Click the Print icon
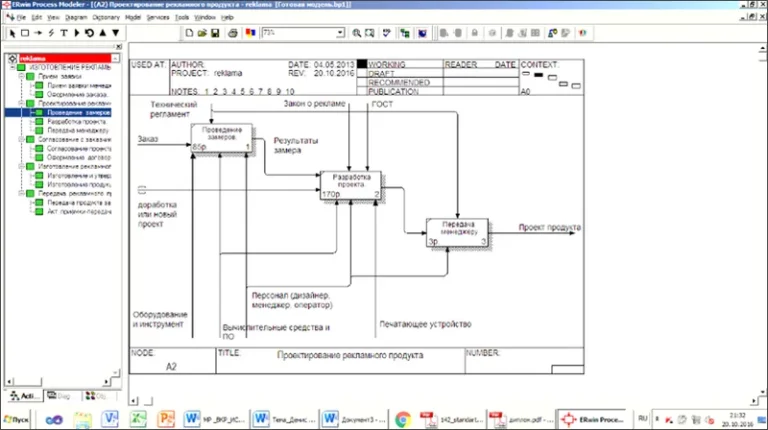Image resolution: width=768 pixels, height=430 pixels. coord(232,33)
